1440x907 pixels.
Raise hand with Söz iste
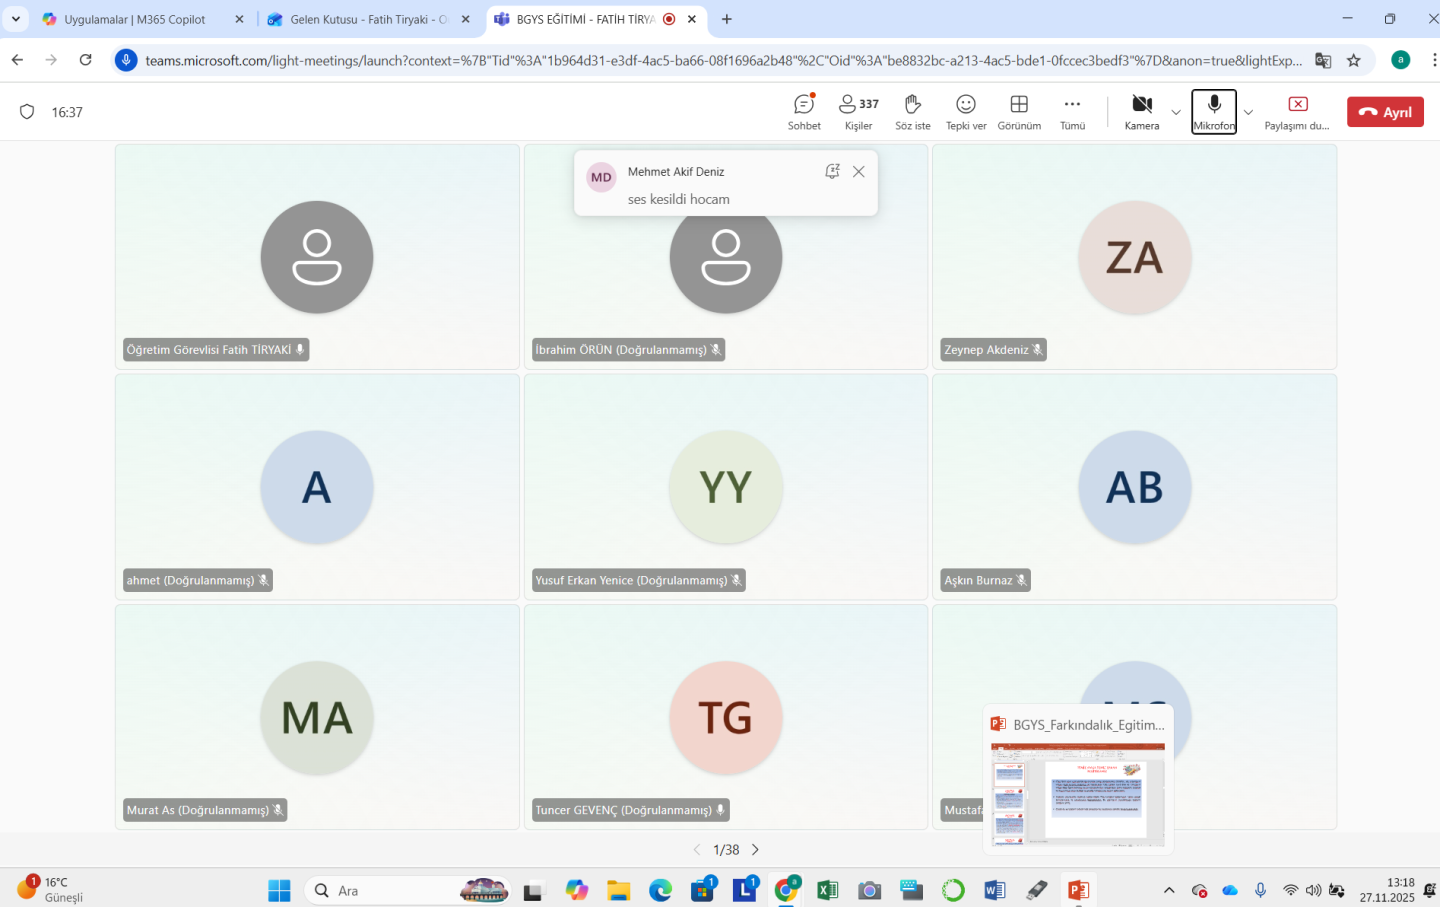(912, 111)
